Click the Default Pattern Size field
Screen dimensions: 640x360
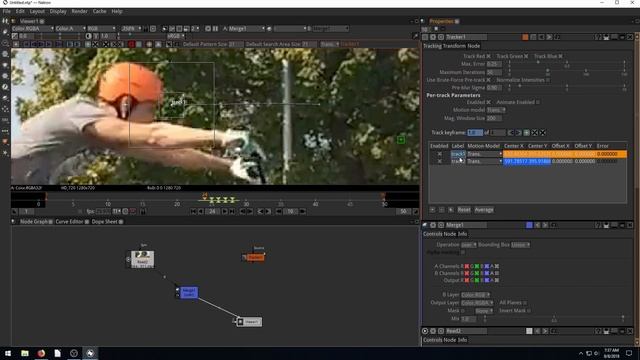(x=236, y=44)
